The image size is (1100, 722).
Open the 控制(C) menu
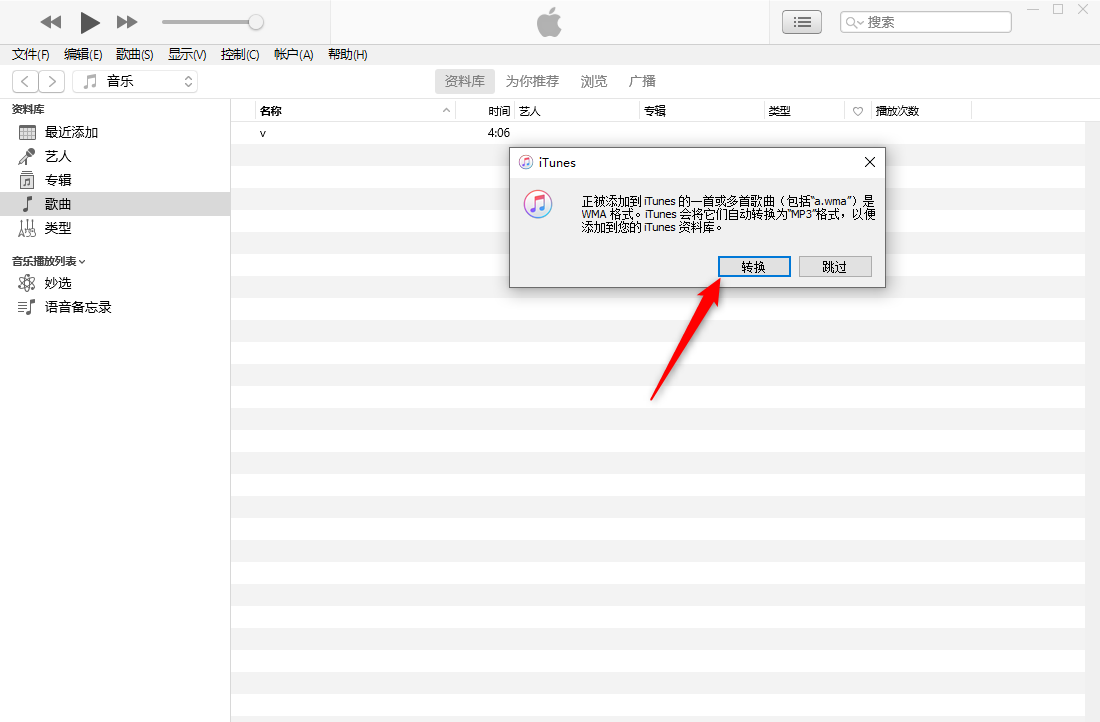[240, 55]
